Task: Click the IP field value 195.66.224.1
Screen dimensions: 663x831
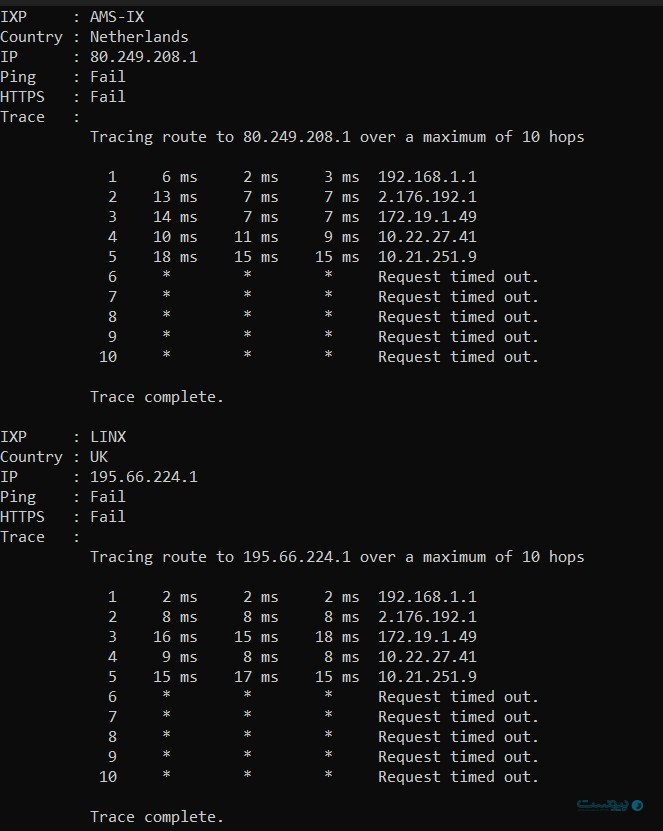Action: (x=144, y=477)
